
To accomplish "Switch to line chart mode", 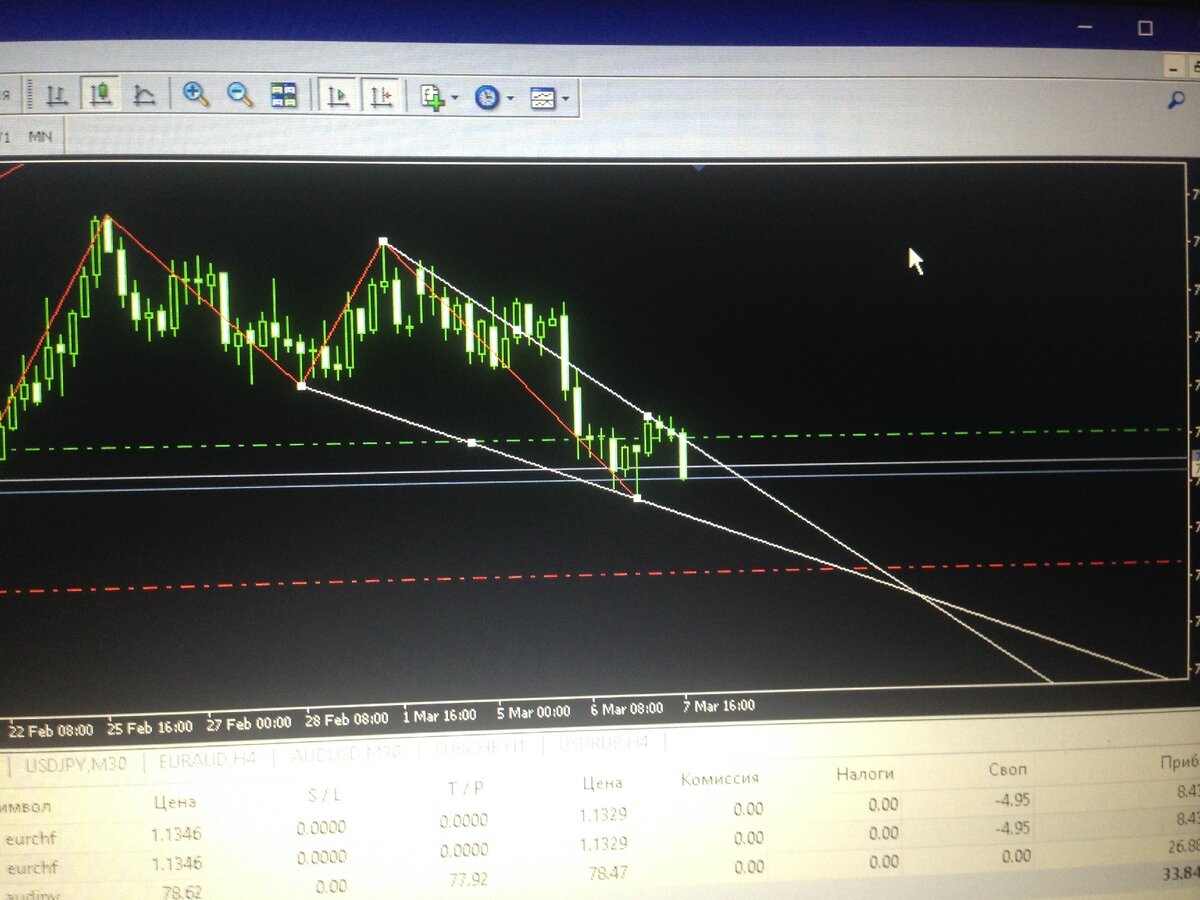I will tap(144, 96).
